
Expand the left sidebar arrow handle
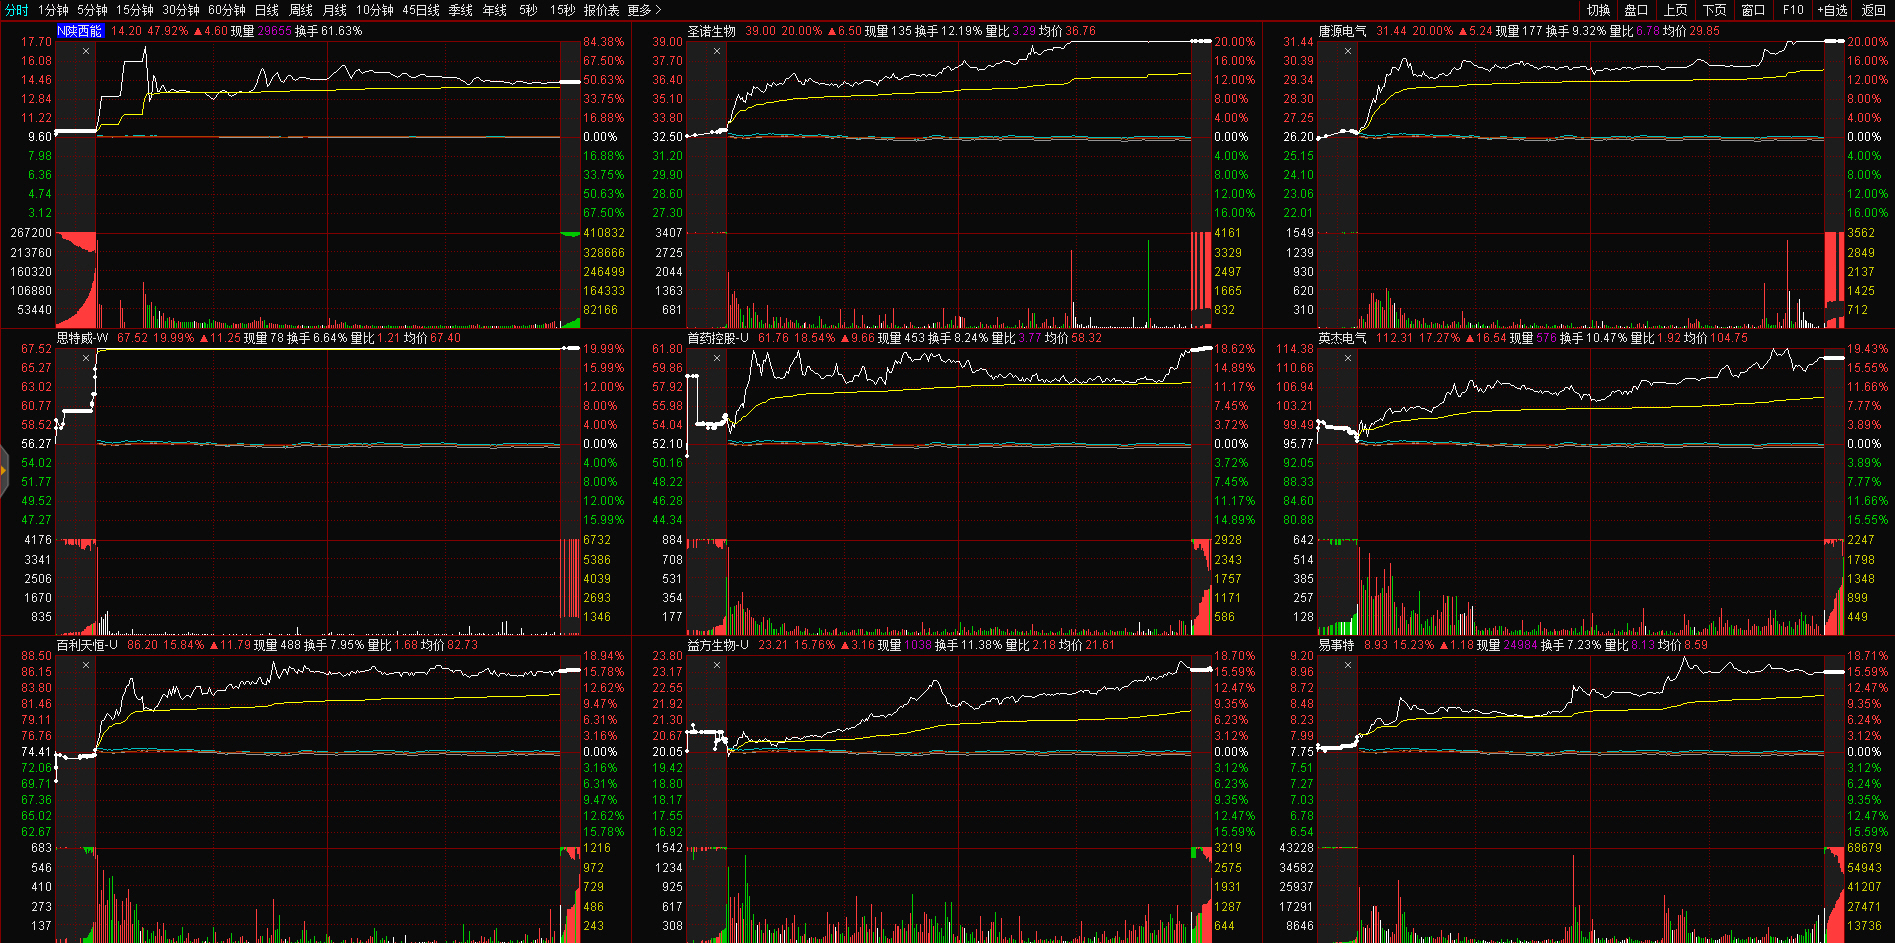[4, 468]
